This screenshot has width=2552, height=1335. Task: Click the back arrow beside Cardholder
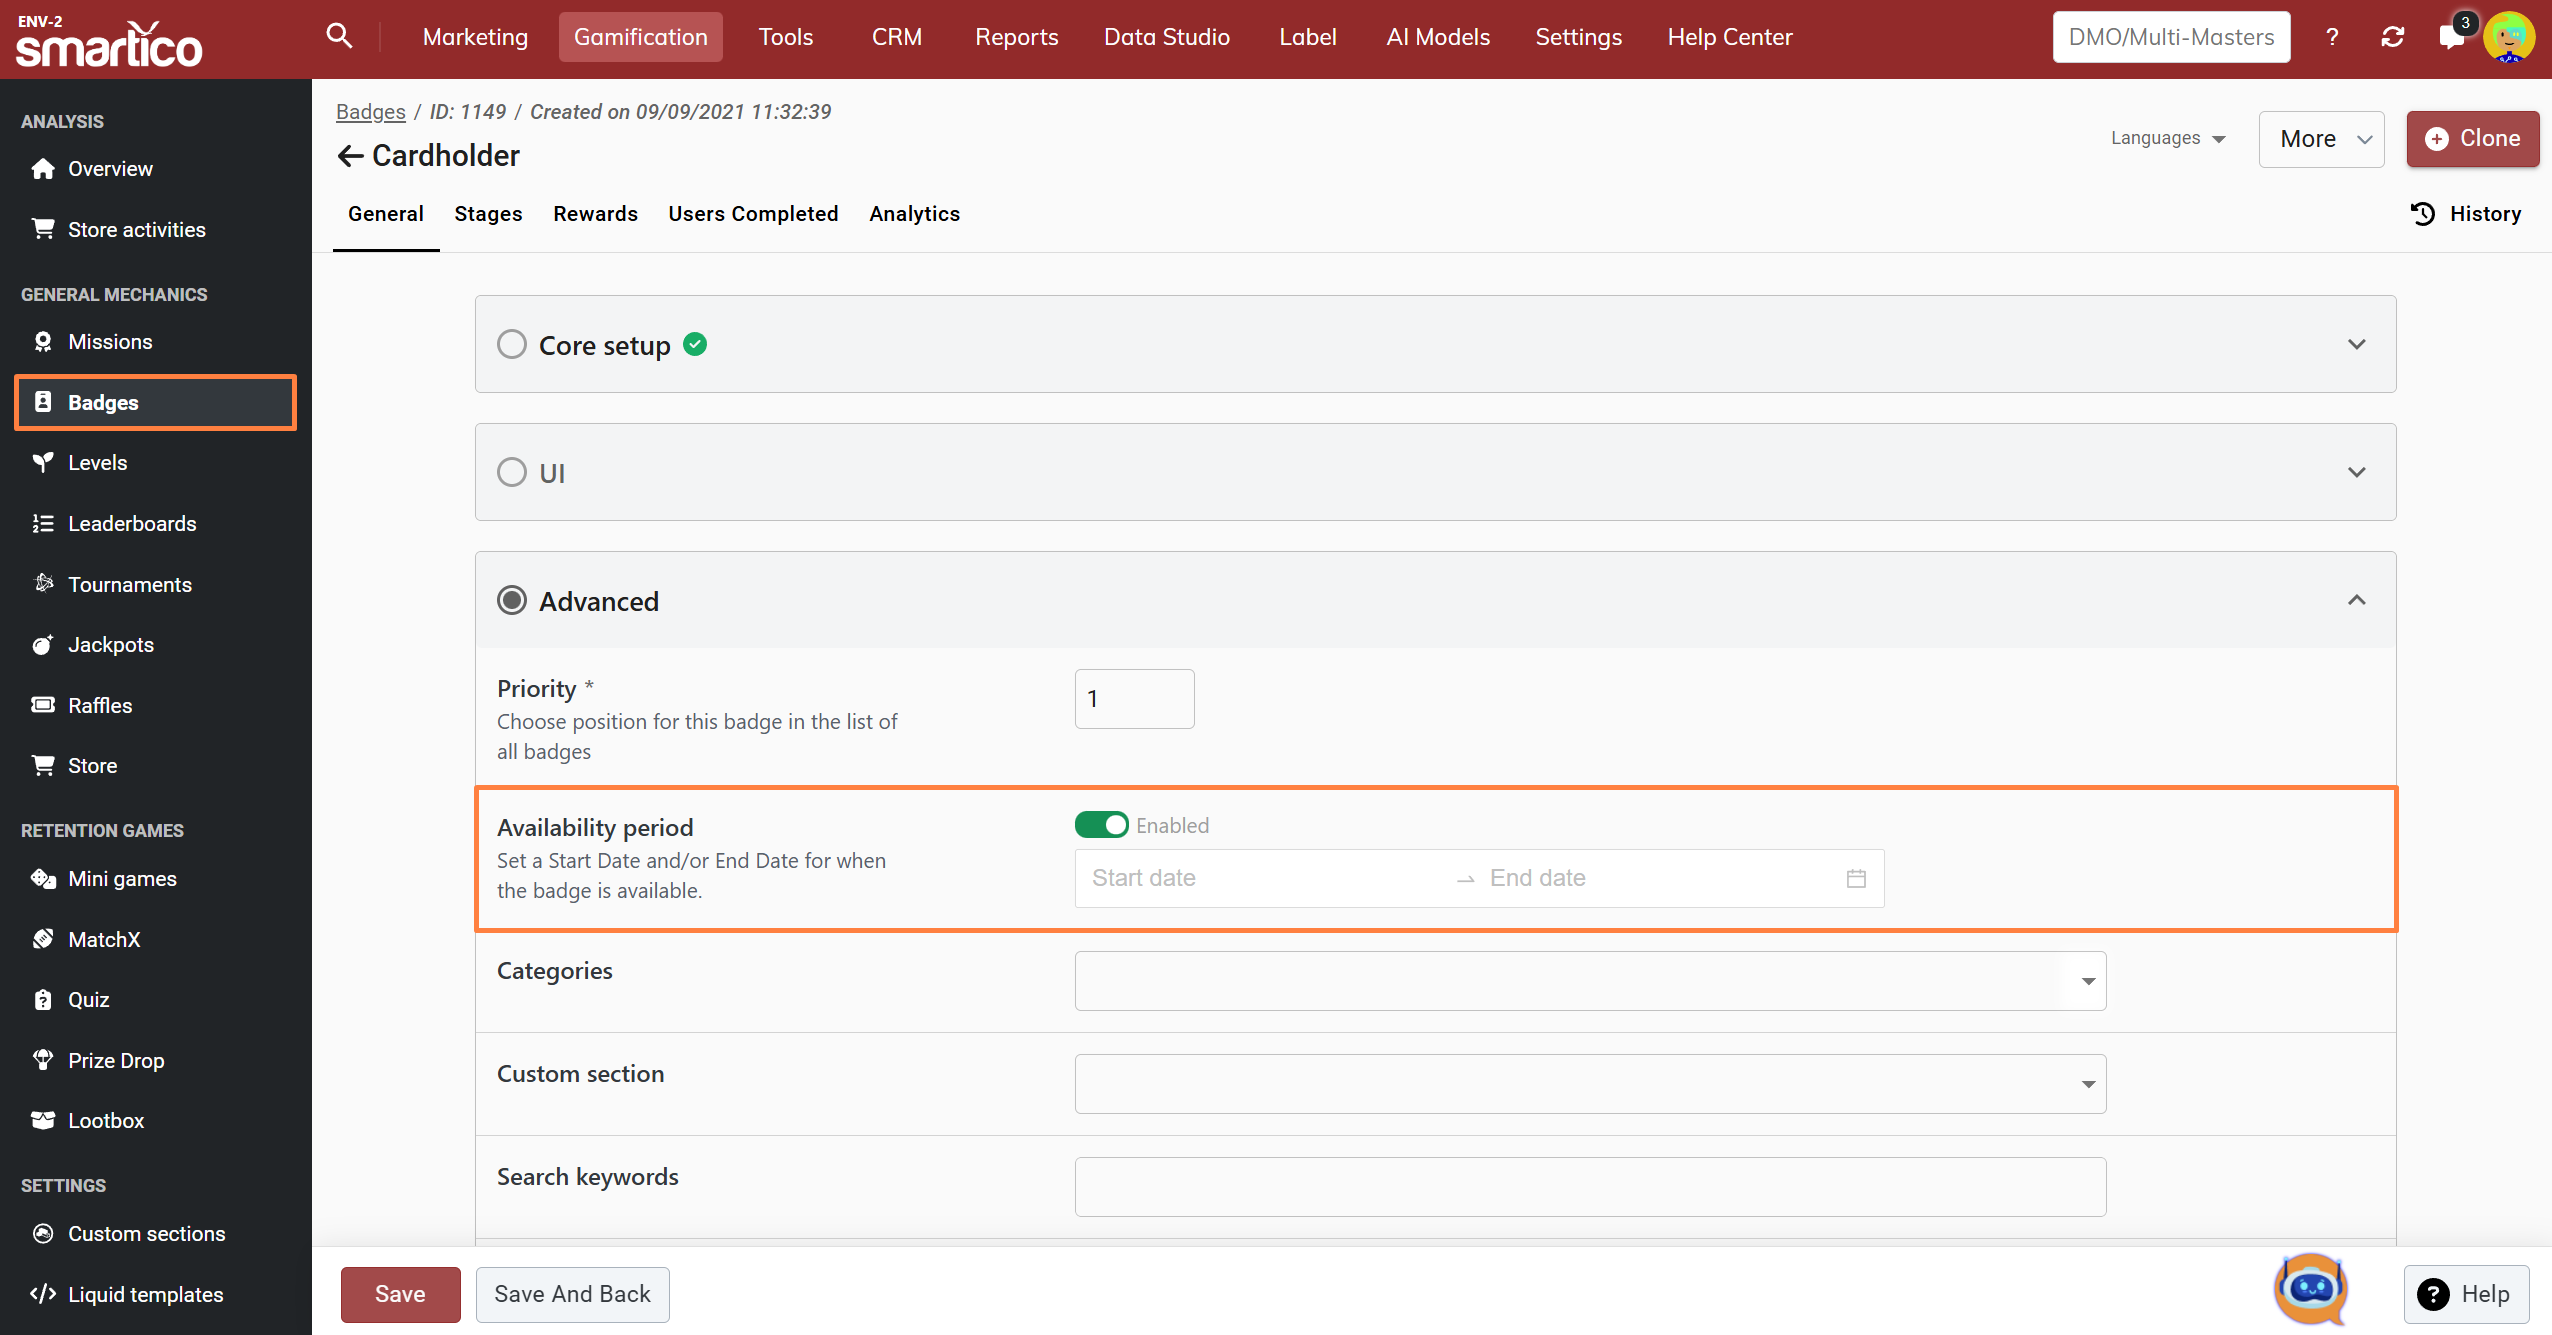pyautogui.click(x=350, y=156)
